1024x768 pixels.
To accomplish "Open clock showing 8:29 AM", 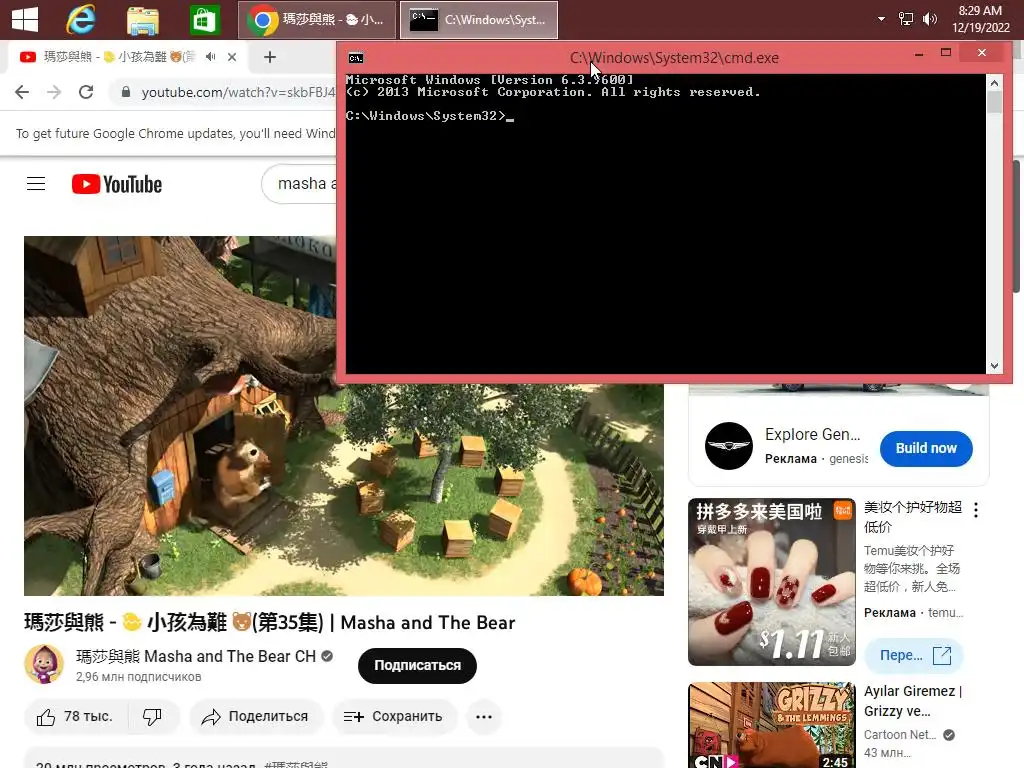I will 980,19.
